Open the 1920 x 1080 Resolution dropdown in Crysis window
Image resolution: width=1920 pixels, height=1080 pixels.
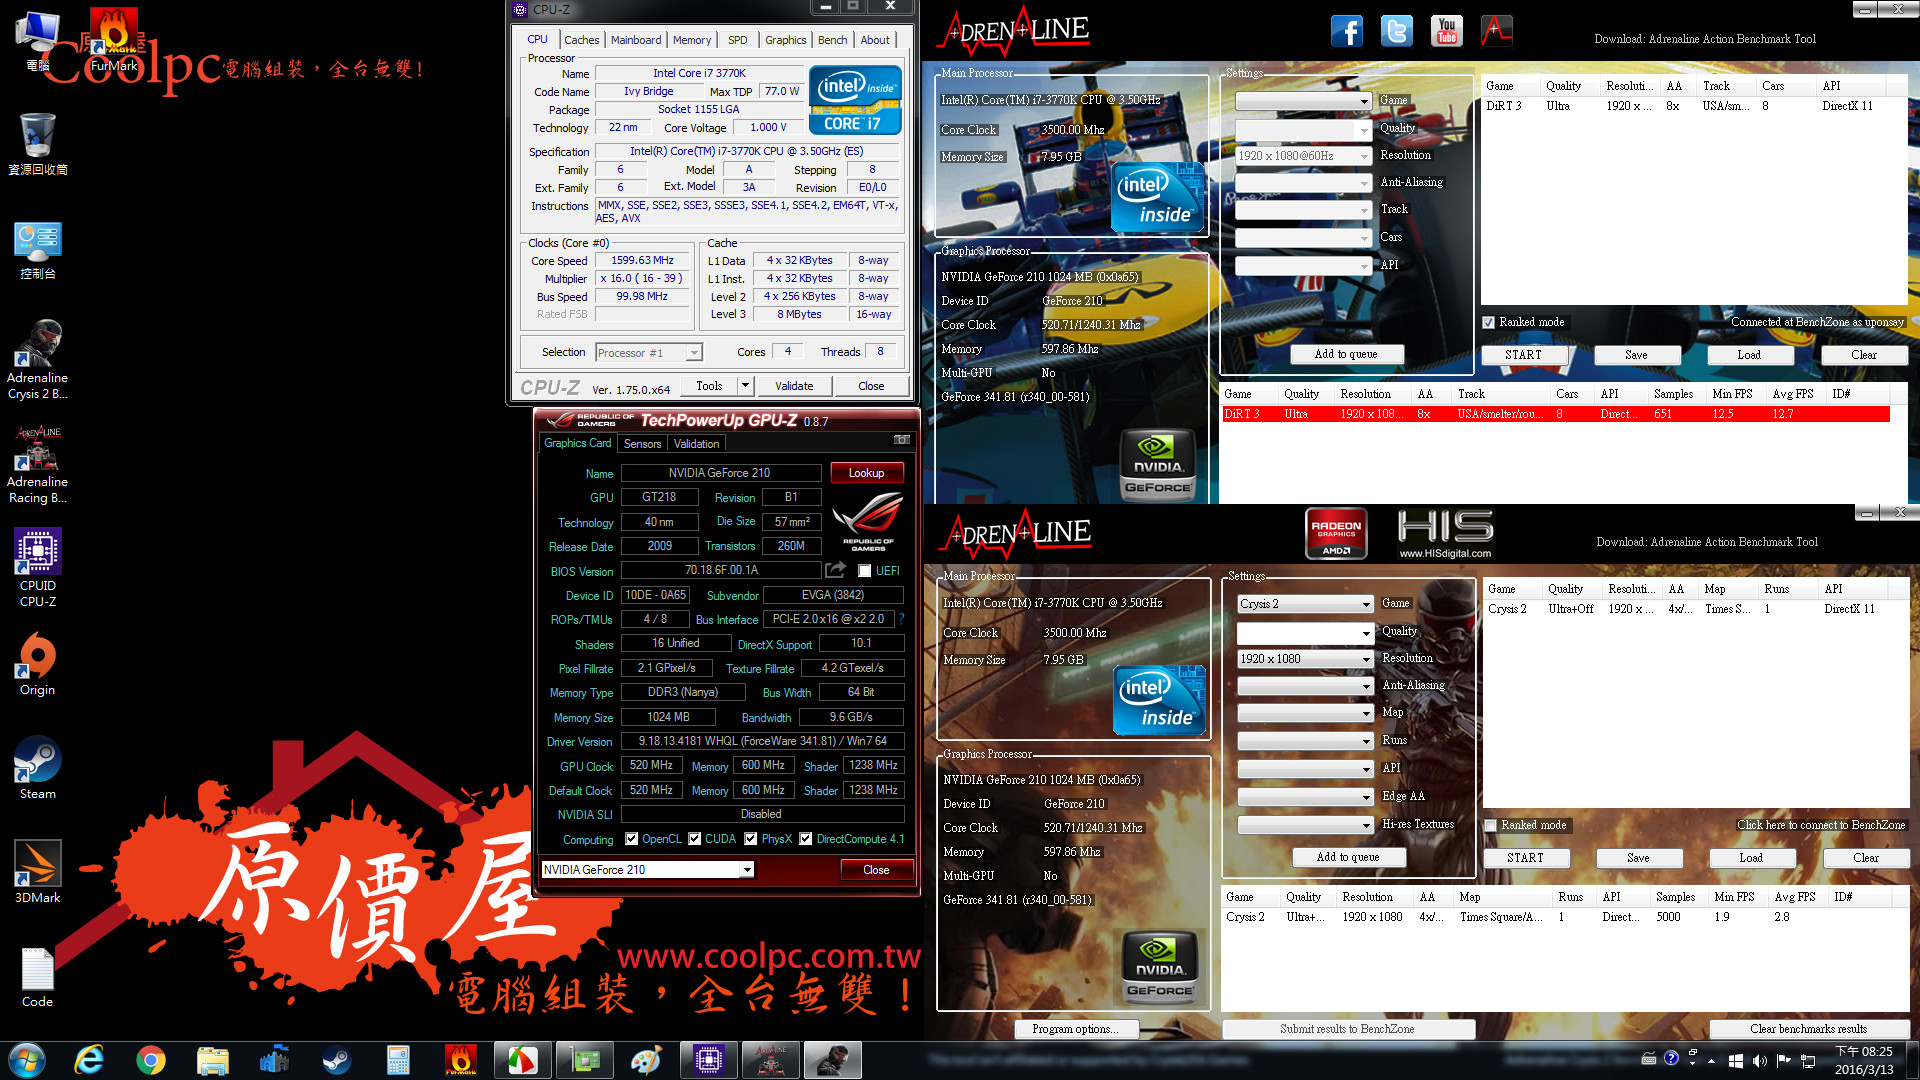[x=1304, y=659]
